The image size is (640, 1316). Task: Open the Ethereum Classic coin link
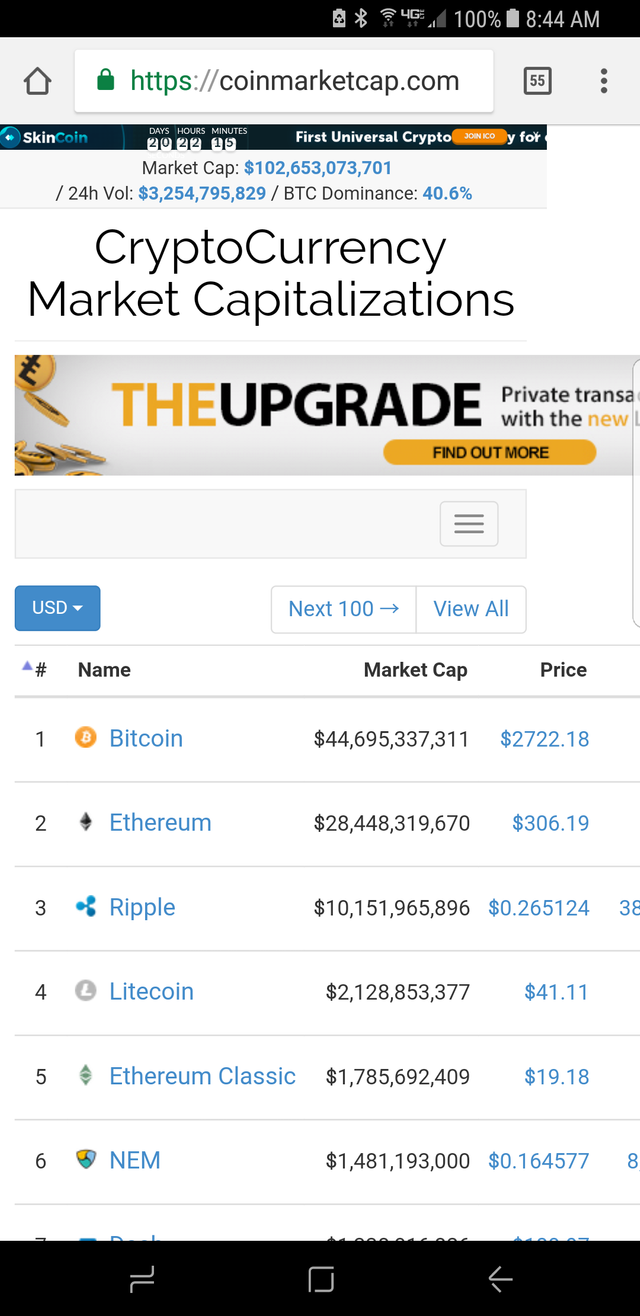[202, 1076]
